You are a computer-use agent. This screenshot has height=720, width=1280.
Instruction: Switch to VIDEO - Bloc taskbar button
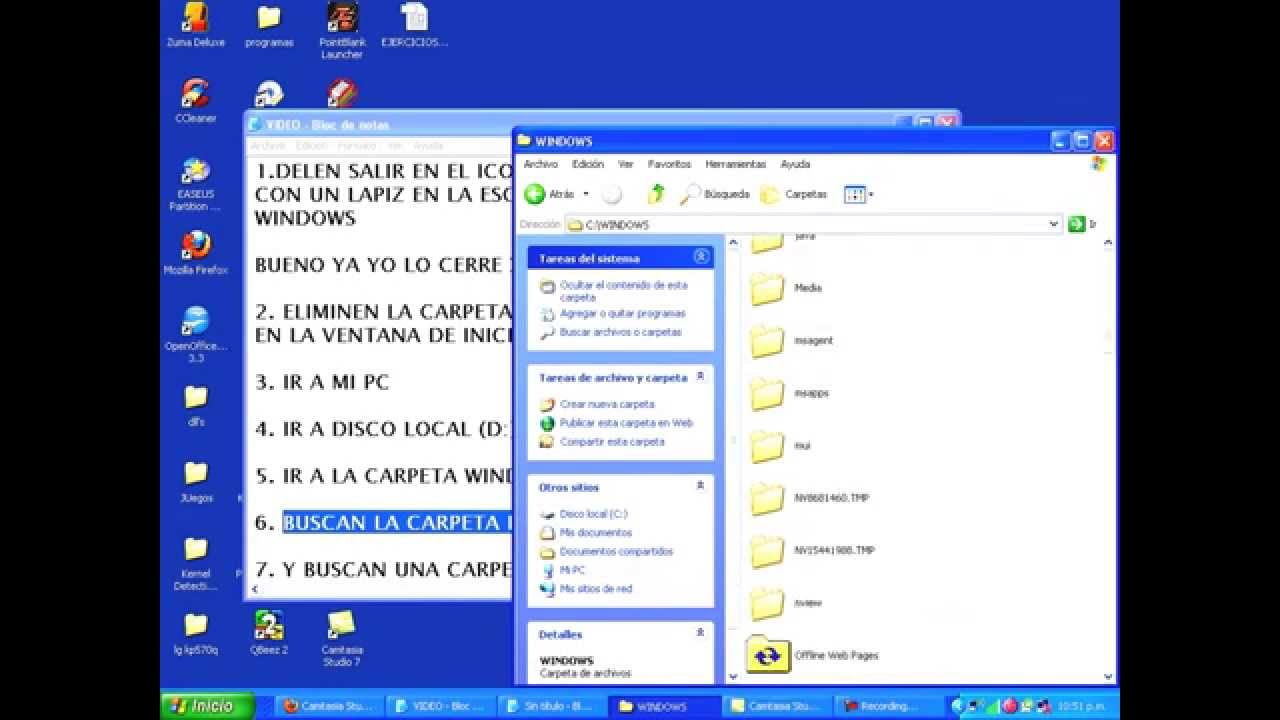(x=441, y=706)
